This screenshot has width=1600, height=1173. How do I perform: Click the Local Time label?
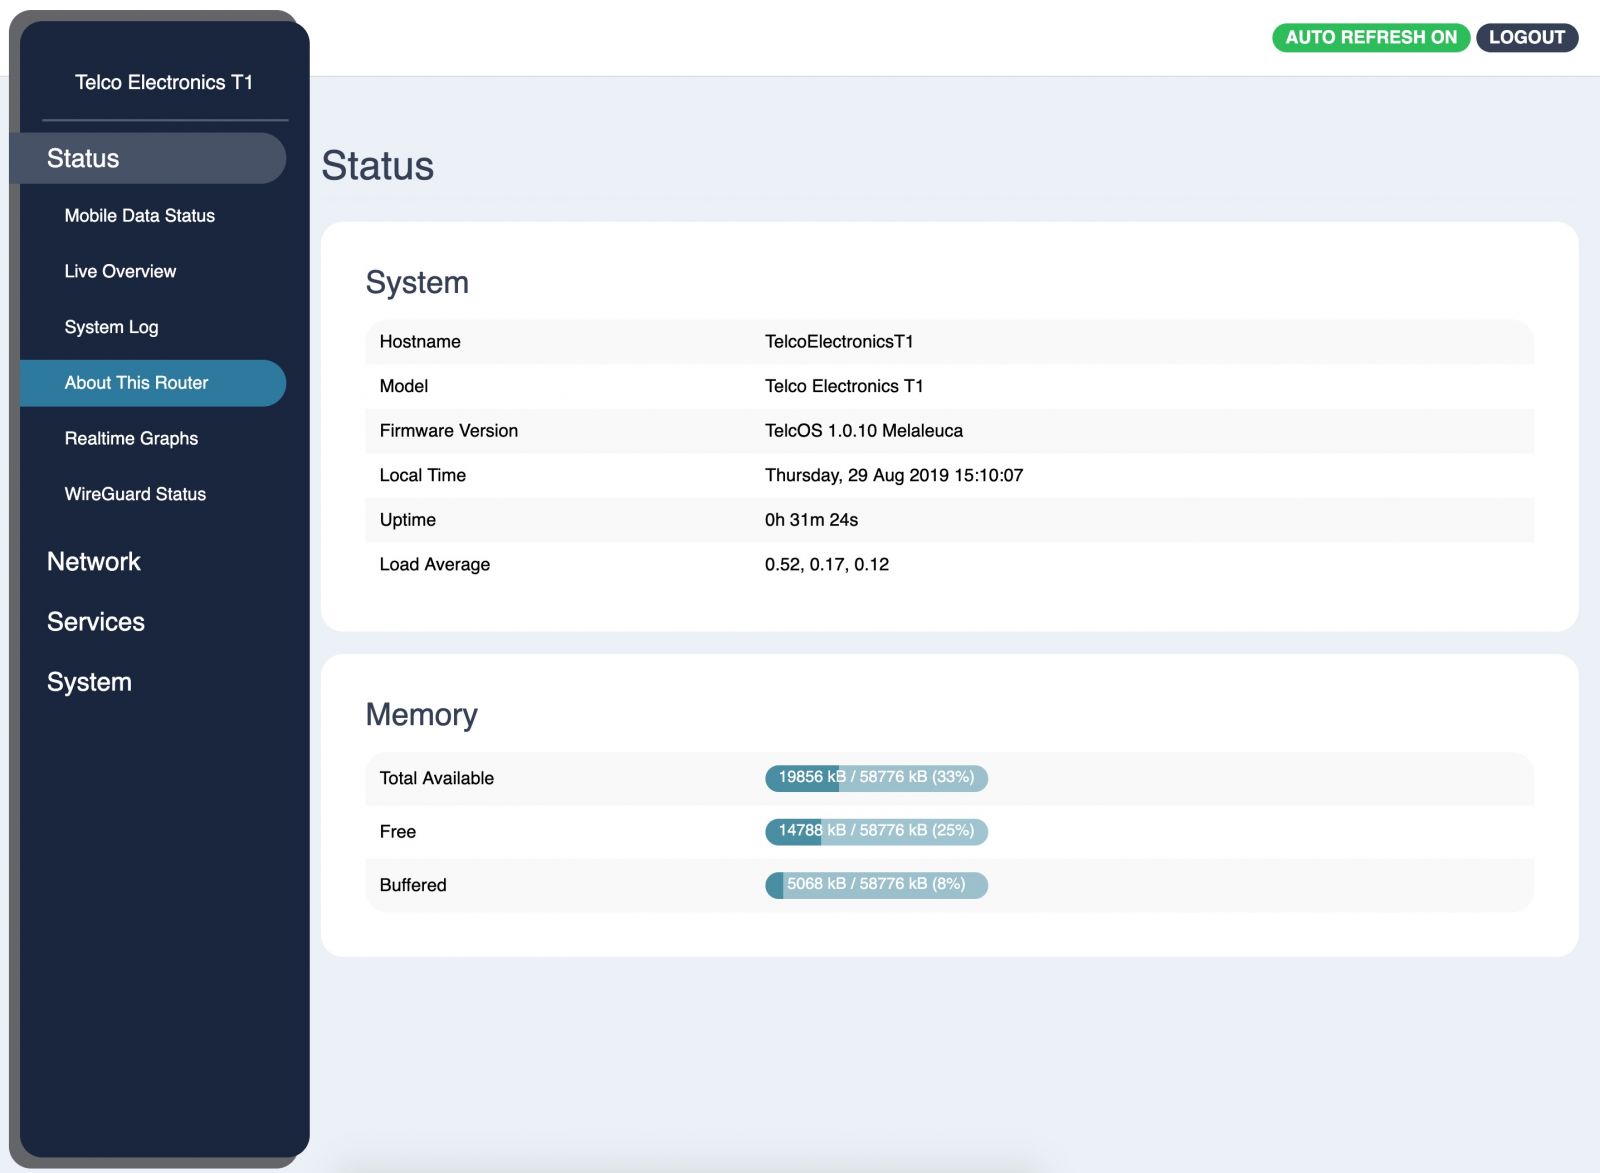point(423,475)
